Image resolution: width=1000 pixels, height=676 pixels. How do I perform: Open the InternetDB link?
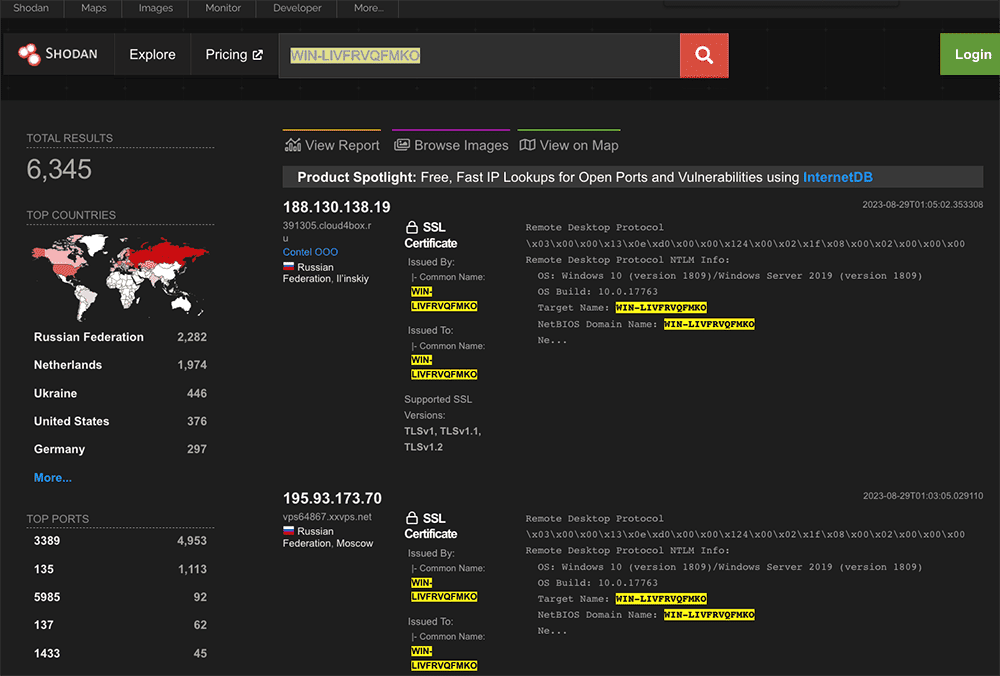[838, 177]
